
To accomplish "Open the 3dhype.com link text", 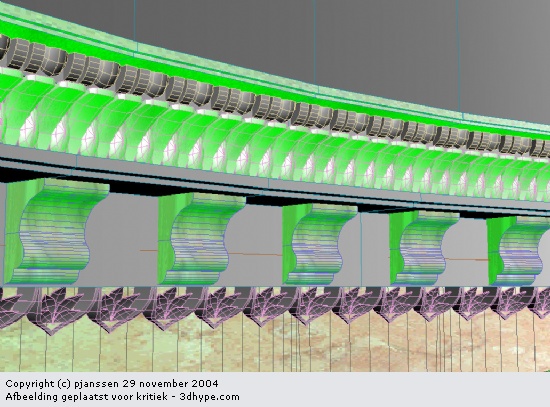I will (x=209, y=397).
